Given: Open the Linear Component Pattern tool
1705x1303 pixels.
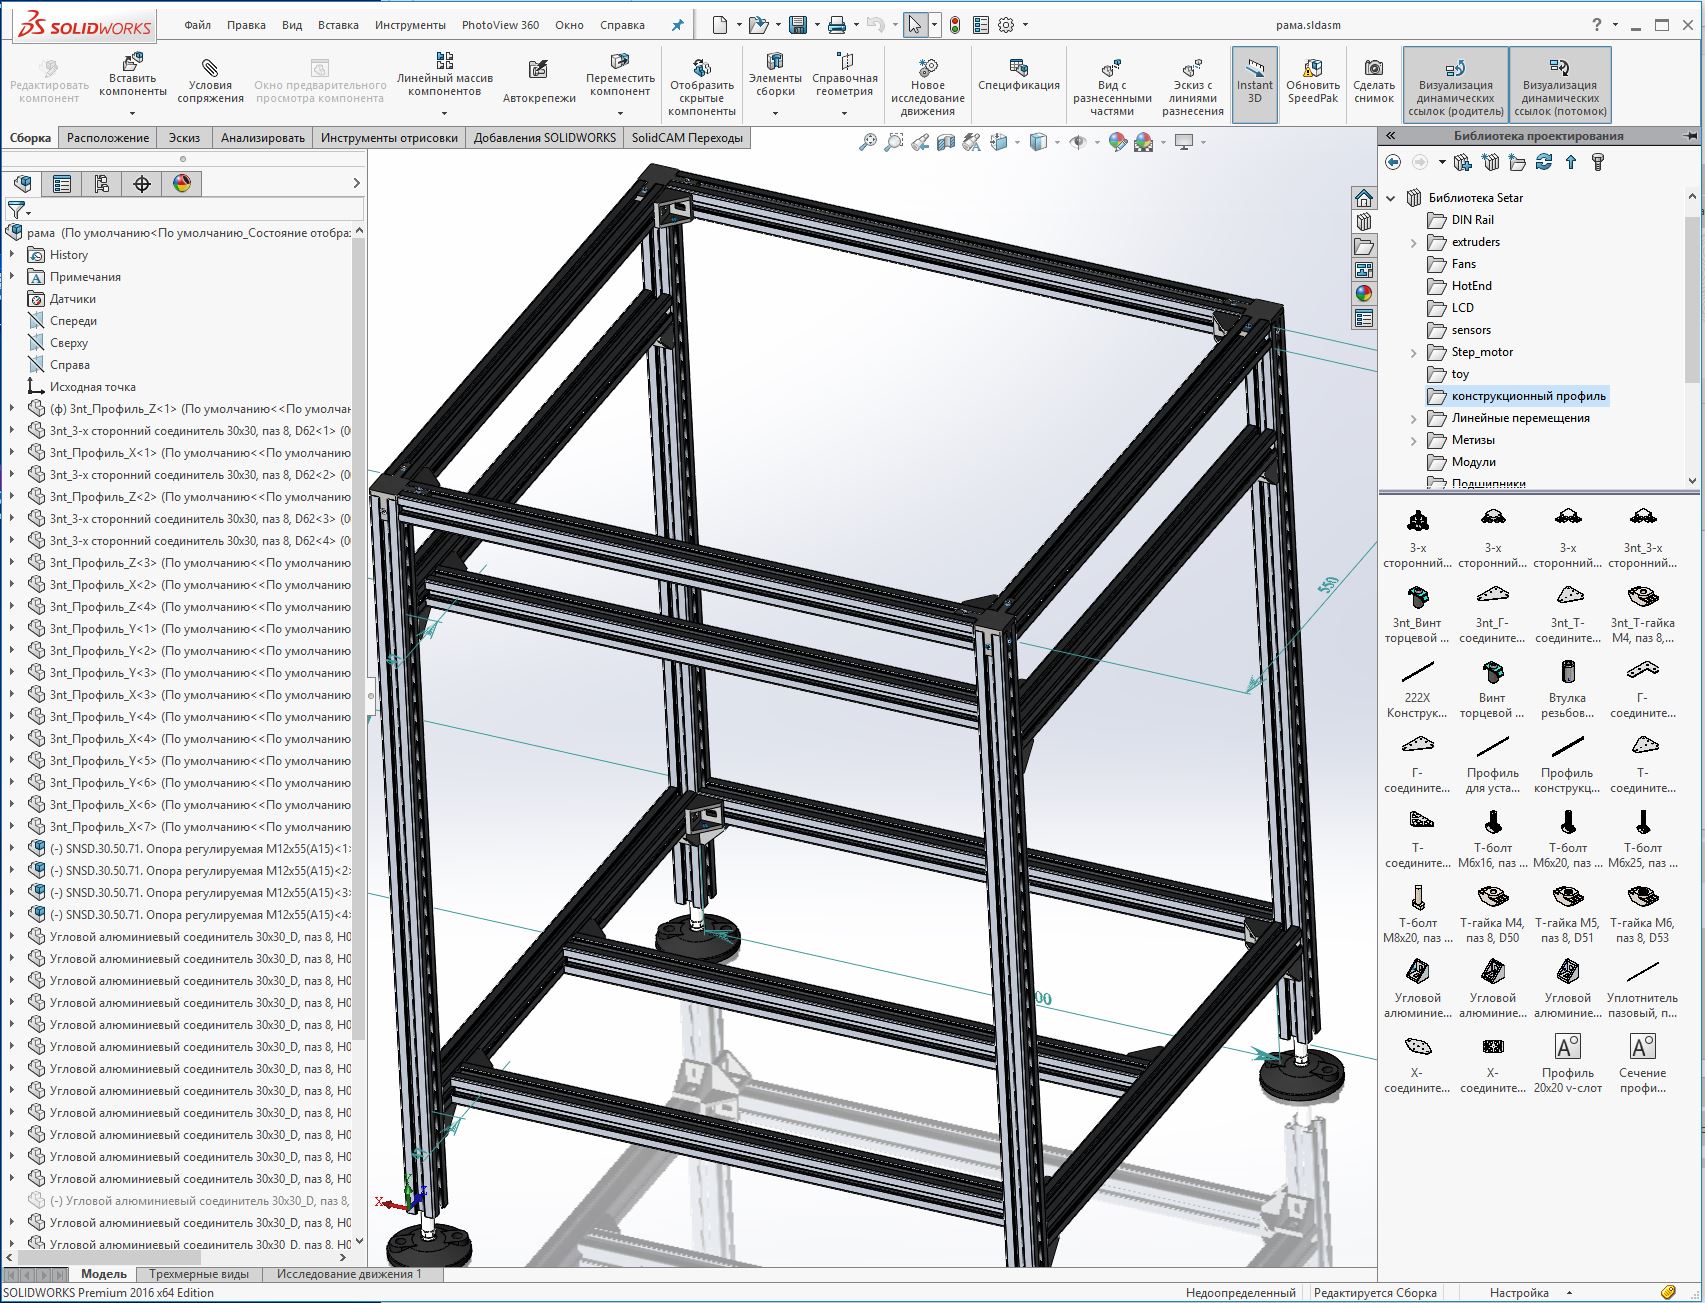Looking at the screenshot, I should 444,62.
